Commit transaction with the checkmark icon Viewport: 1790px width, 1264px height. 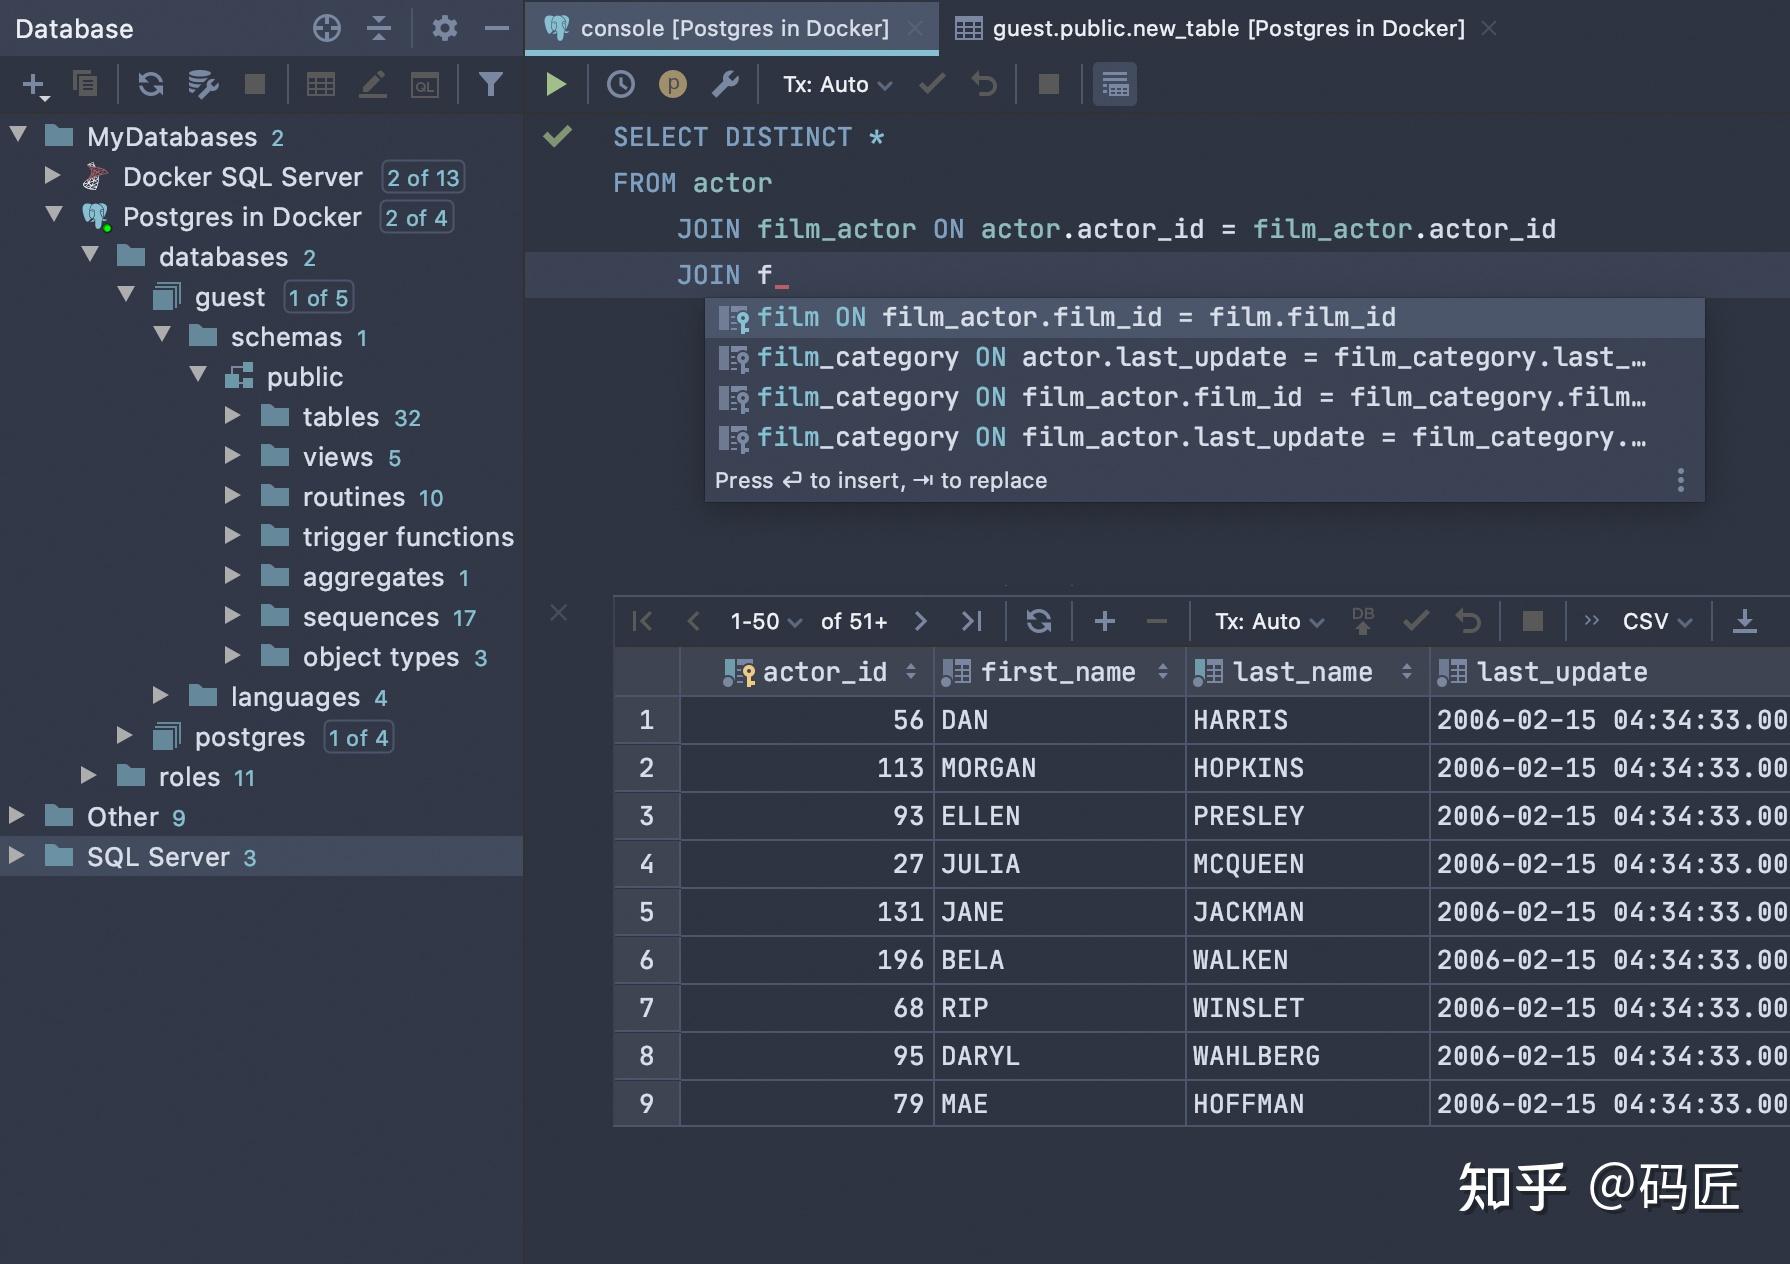coord(931,84)
